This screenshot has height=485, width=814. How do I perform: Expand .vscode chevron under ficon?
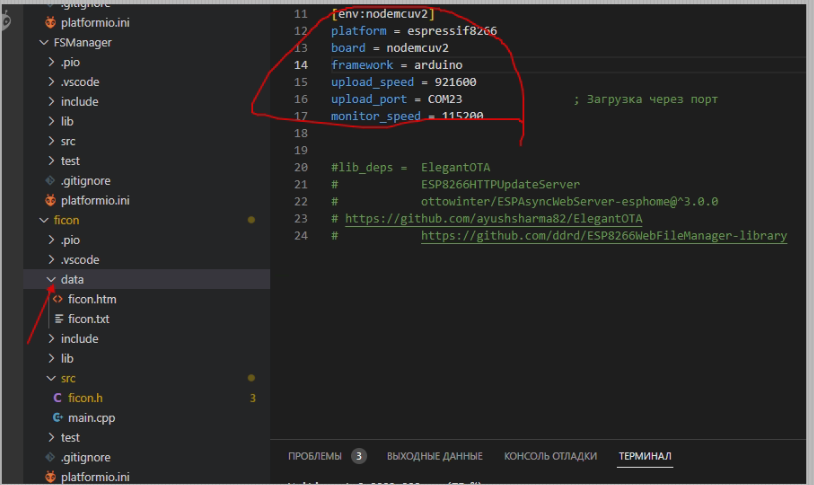pos(51,260)
